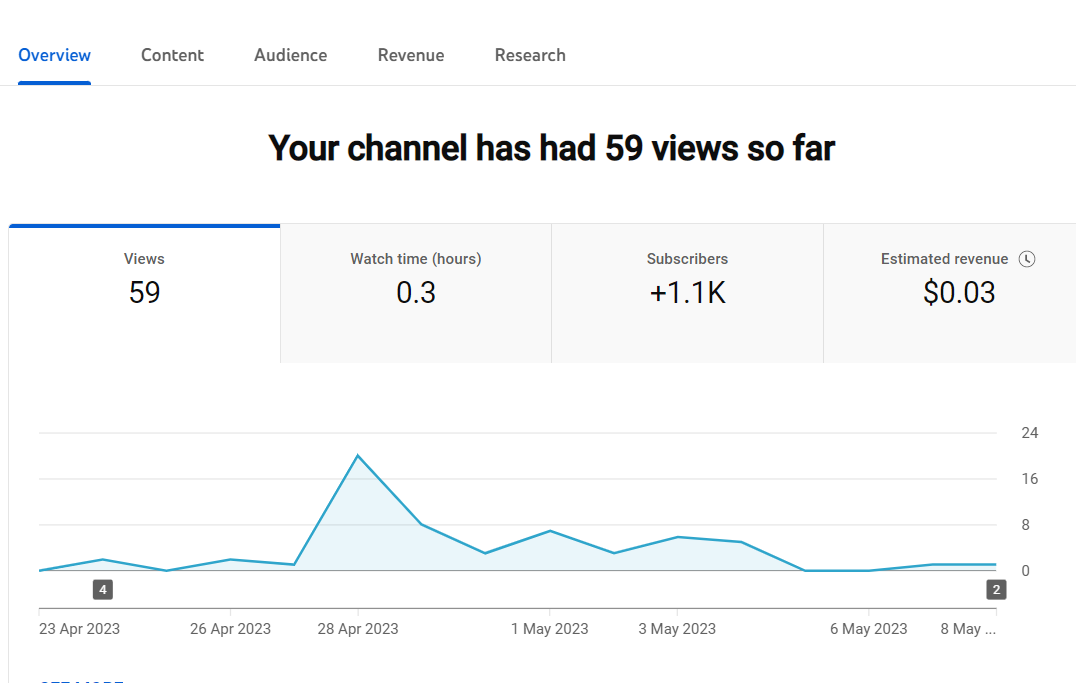Open the Revenue tab

(x=411, y=55)
